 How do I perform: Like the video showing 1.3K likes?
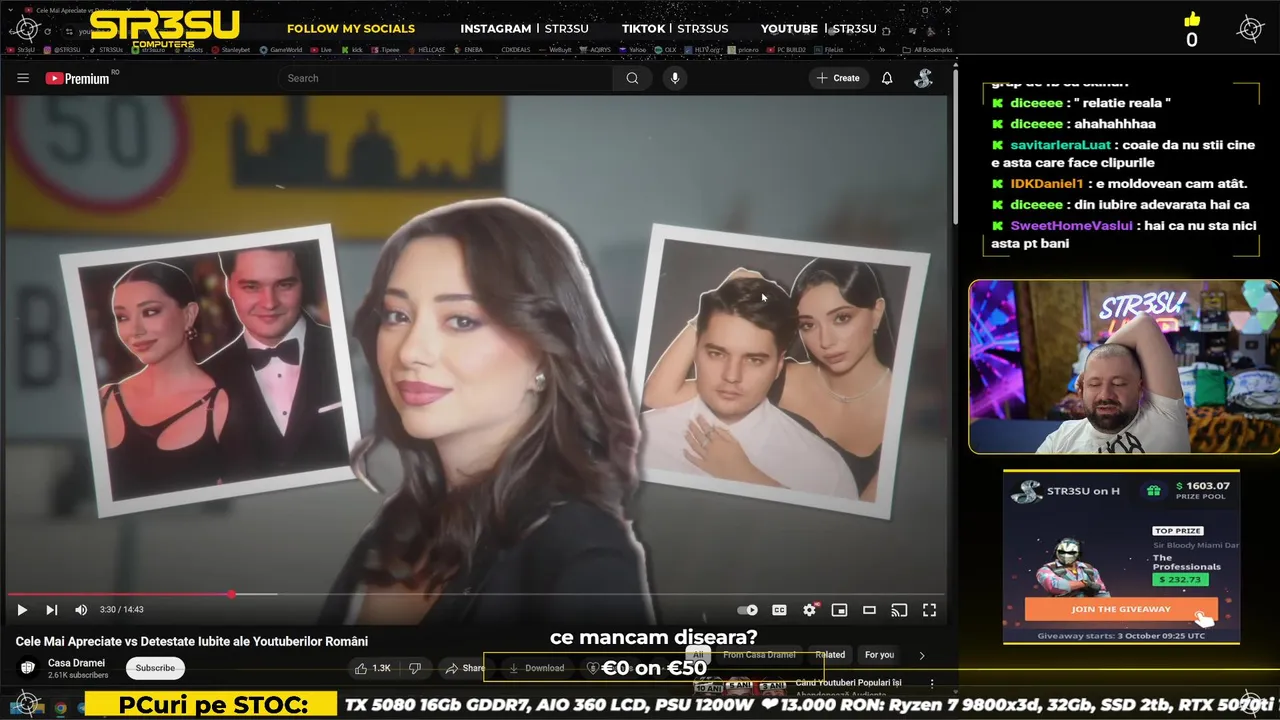point(374,668)
